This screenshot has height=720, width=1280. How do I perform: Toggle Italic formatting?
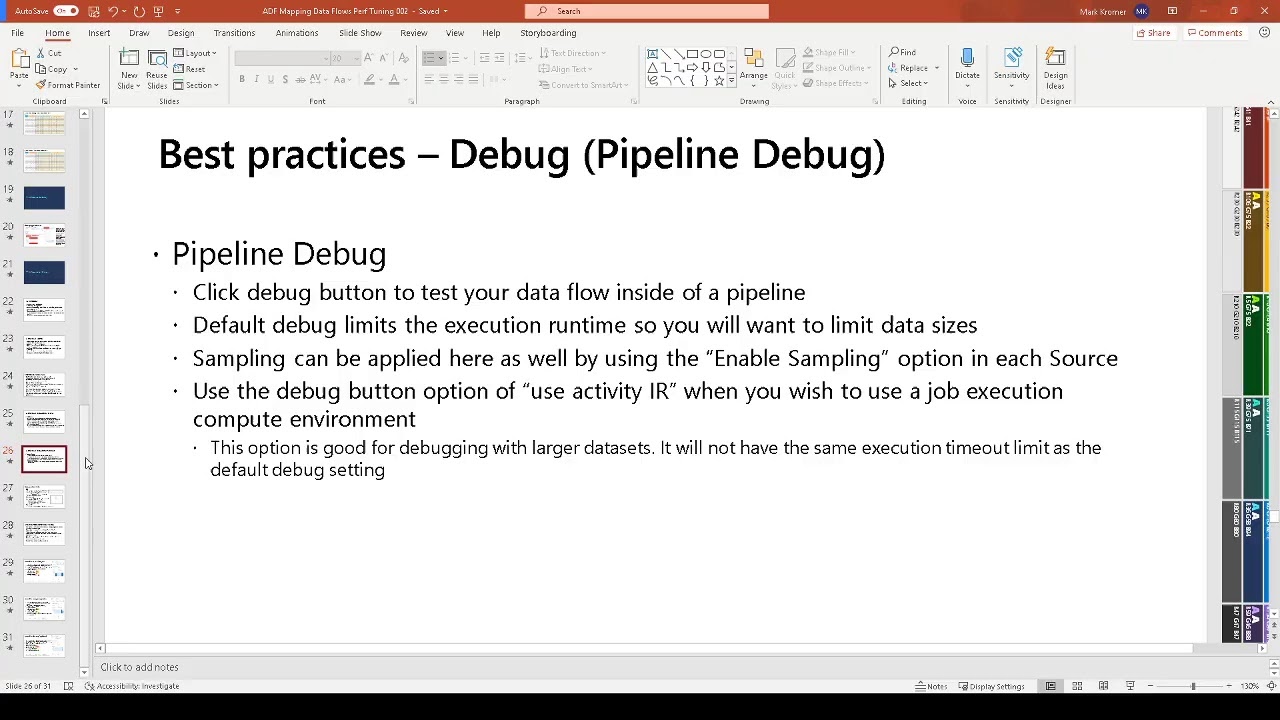click(x=256, y=79)
